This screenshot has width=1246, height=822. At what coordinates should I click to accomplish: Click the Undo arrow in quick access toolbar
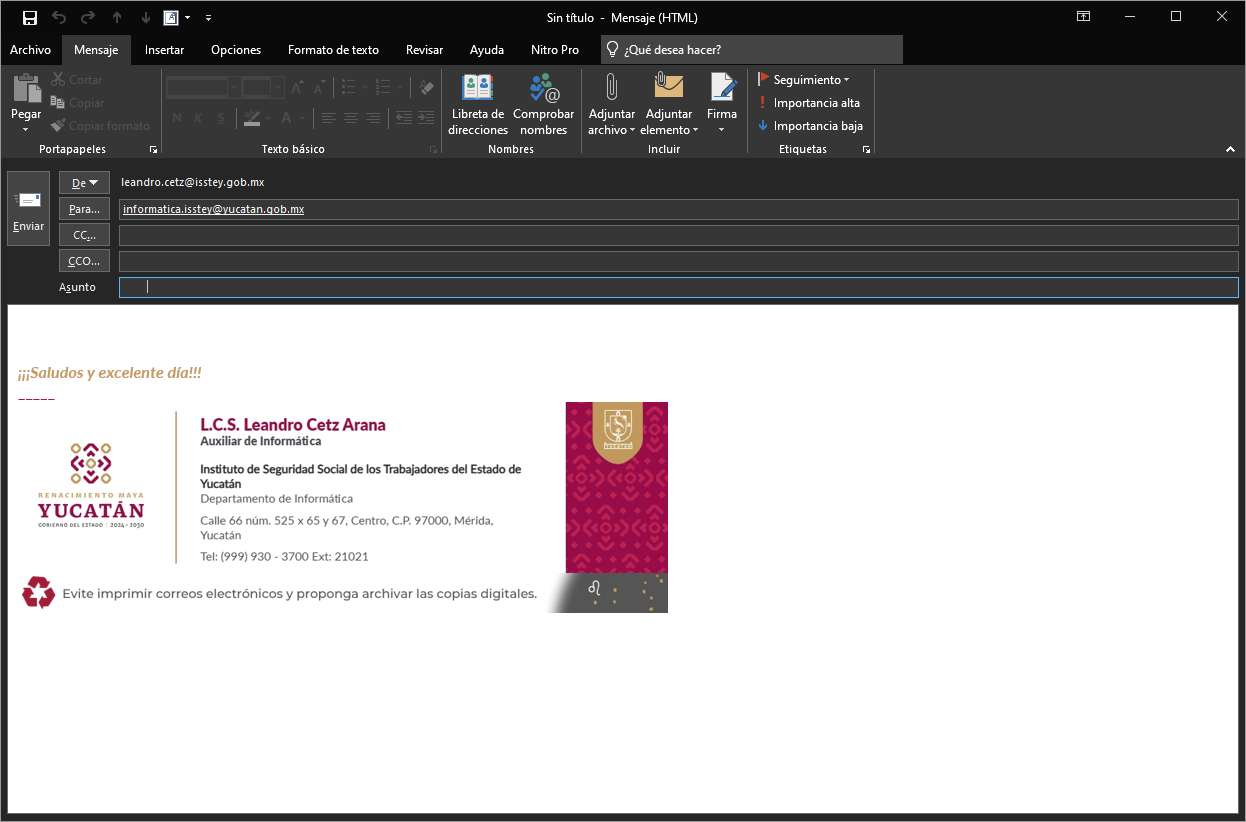click(x=59, y=18)
